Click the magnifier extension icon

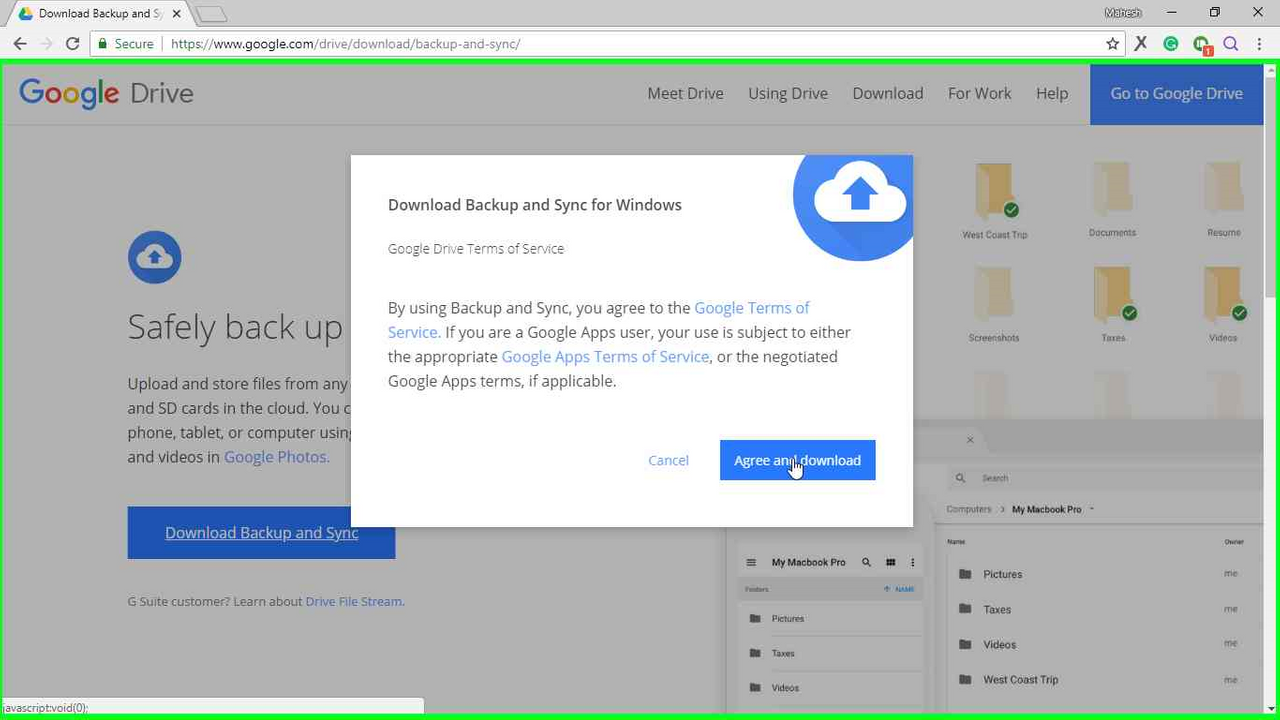click(x=1231, y=44)
